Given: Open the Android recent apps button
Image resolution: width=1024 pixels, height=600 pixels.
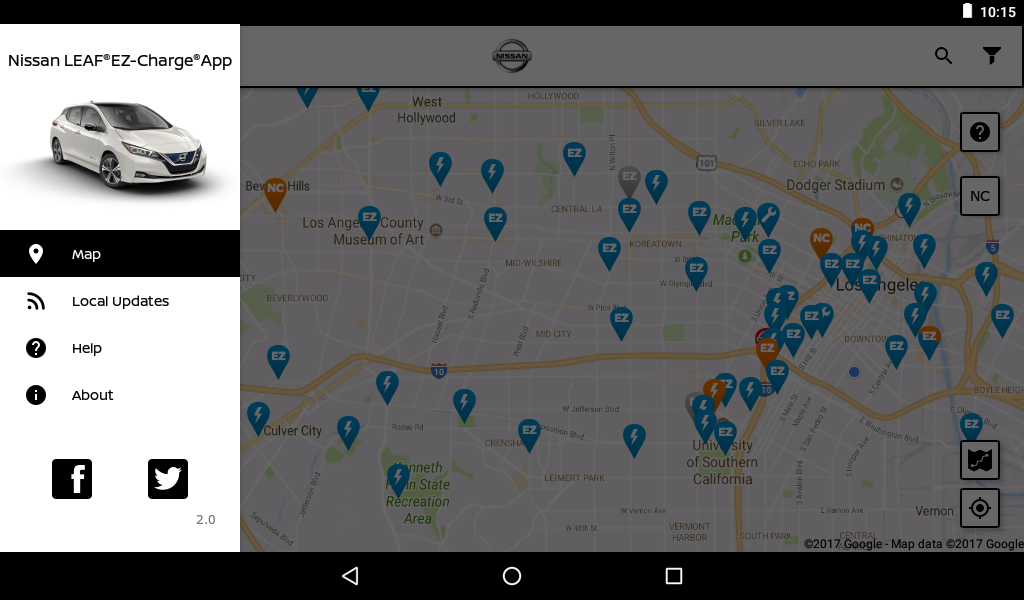Looking at the screenshot, I should click(673, 576).
